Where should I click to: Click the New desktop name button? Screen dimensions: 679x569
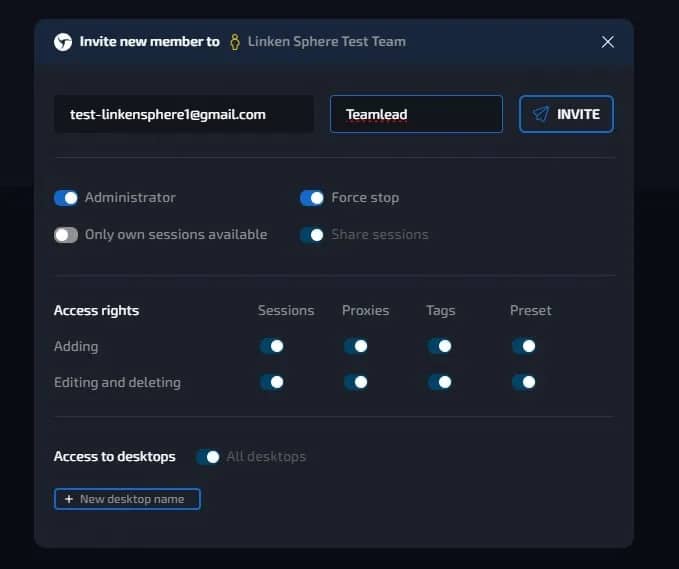[x=127, y=499]
